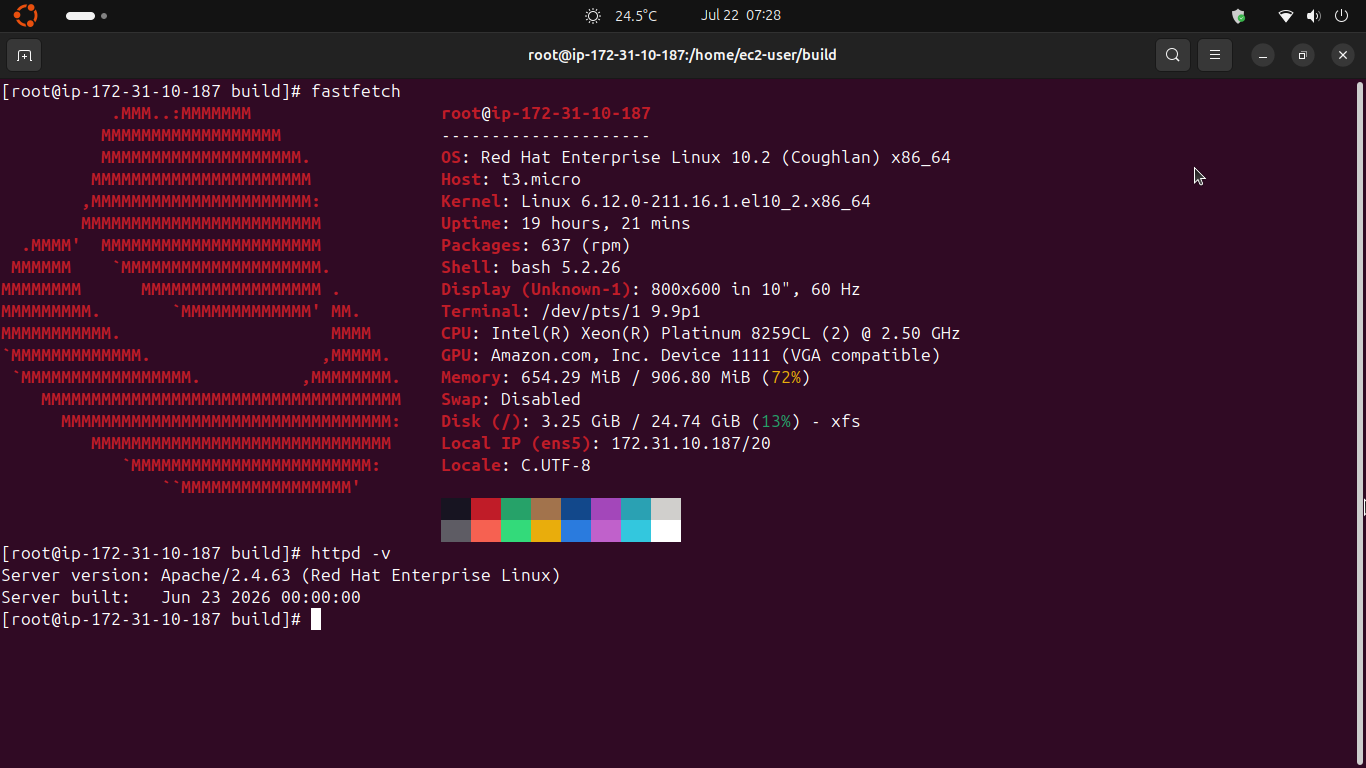Click the Display line 800x600 in 10", 60 Hz
The image size is (1366, 768).
tap(651, 289)
